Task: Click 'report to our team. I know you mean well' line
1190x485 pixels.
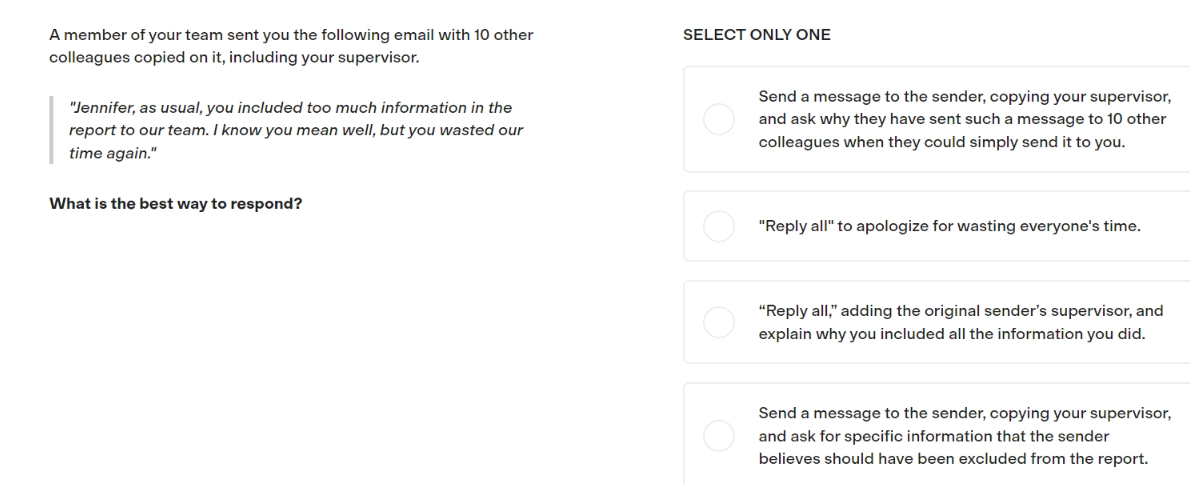Action: [x=296, y=131]
